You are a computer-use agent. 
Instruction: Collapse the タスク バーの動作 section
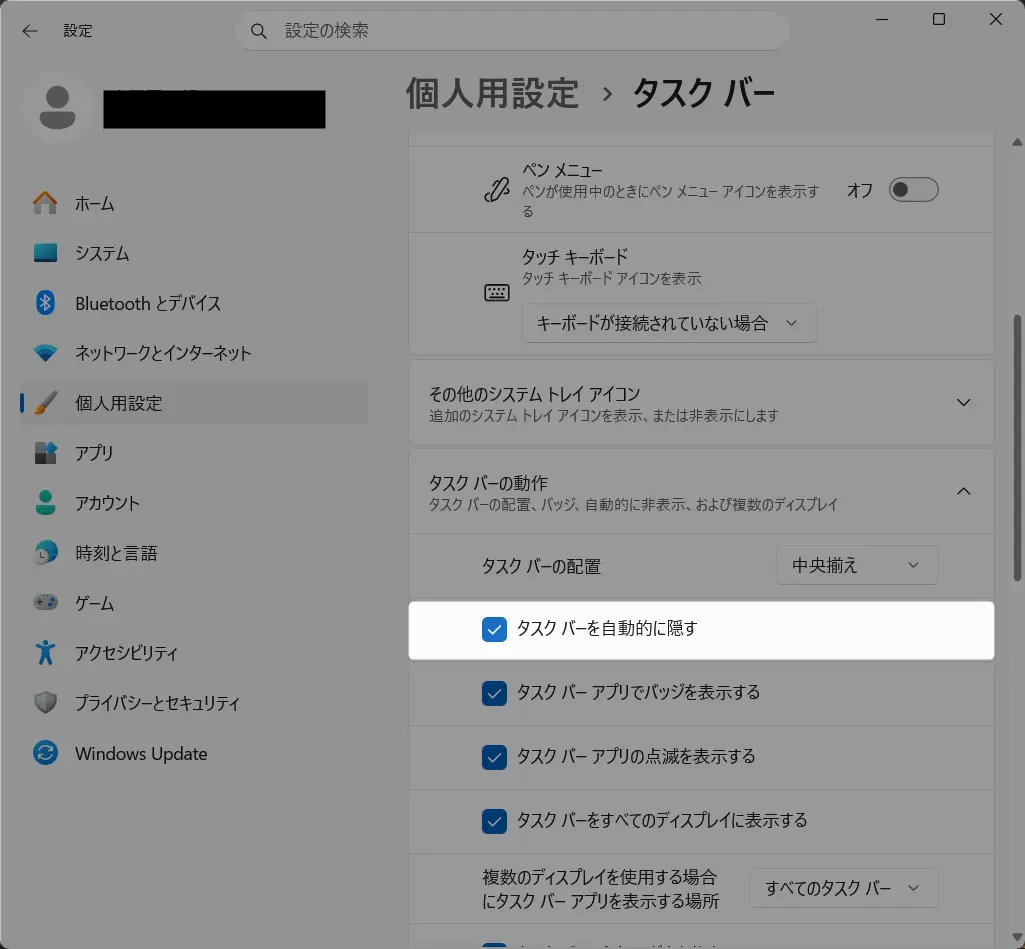click(963, 491)
